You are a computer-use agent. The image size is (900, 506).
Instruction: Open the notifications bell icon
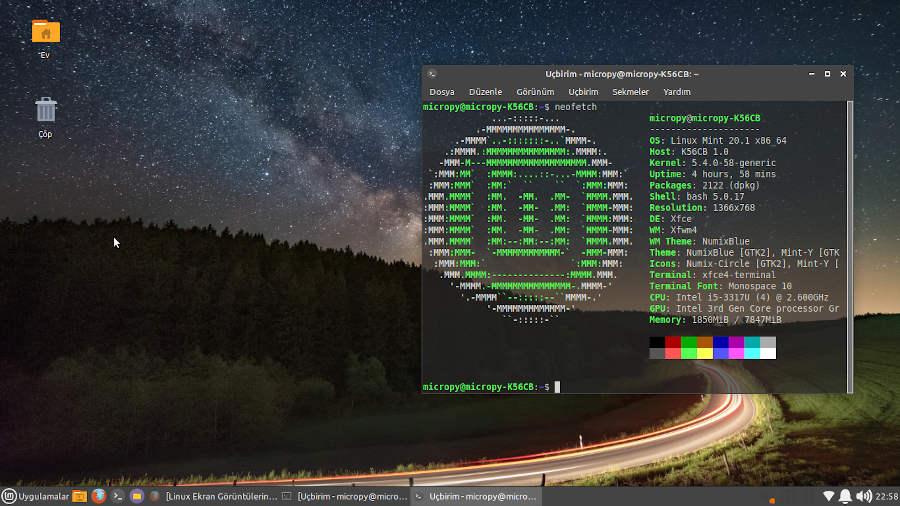click(845, 496)
